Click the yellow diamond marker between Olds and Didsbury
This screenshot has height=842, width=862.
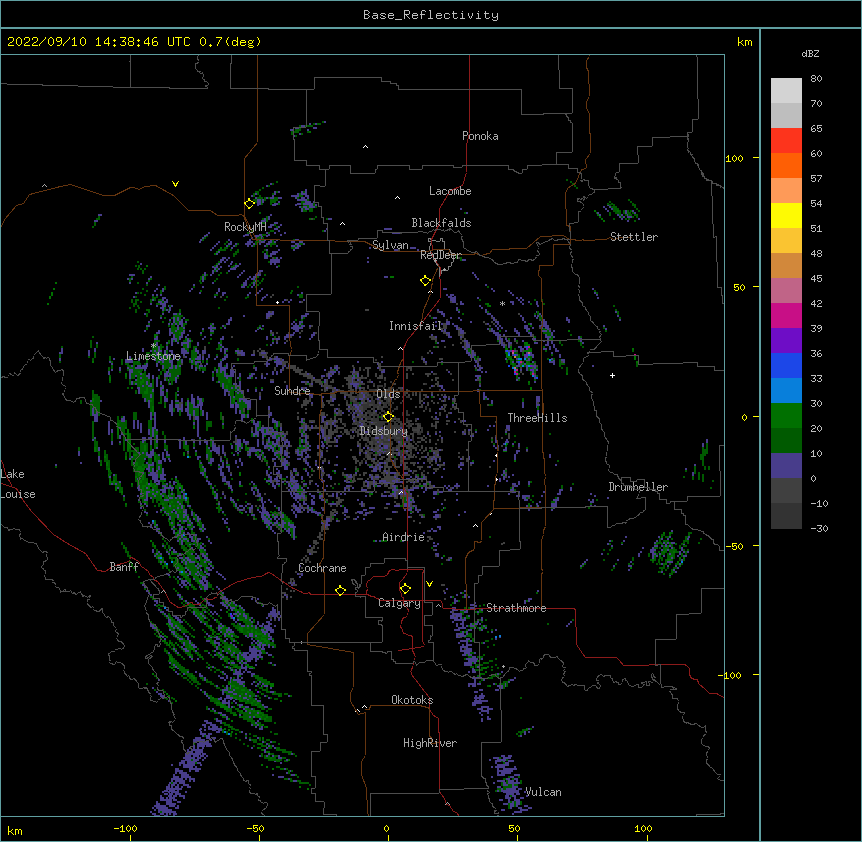pyautogui.click(x=388, y=416)
